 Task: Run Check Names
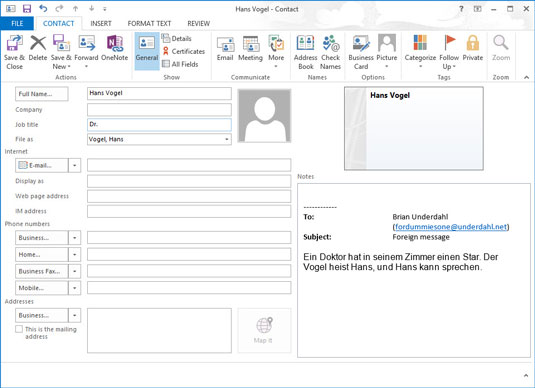pyautogui.click(x=330, y=52)
